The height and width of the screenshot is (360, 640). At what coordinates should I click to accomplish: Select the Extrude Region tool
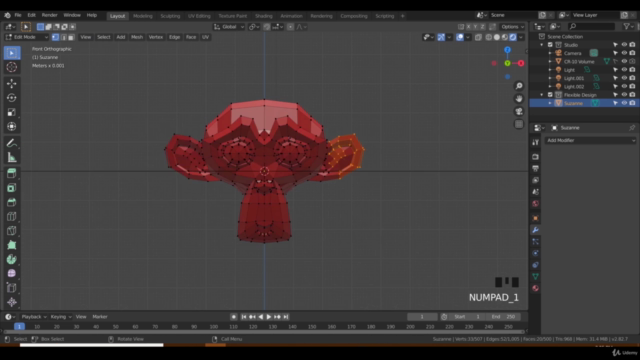tap(12, 173)
